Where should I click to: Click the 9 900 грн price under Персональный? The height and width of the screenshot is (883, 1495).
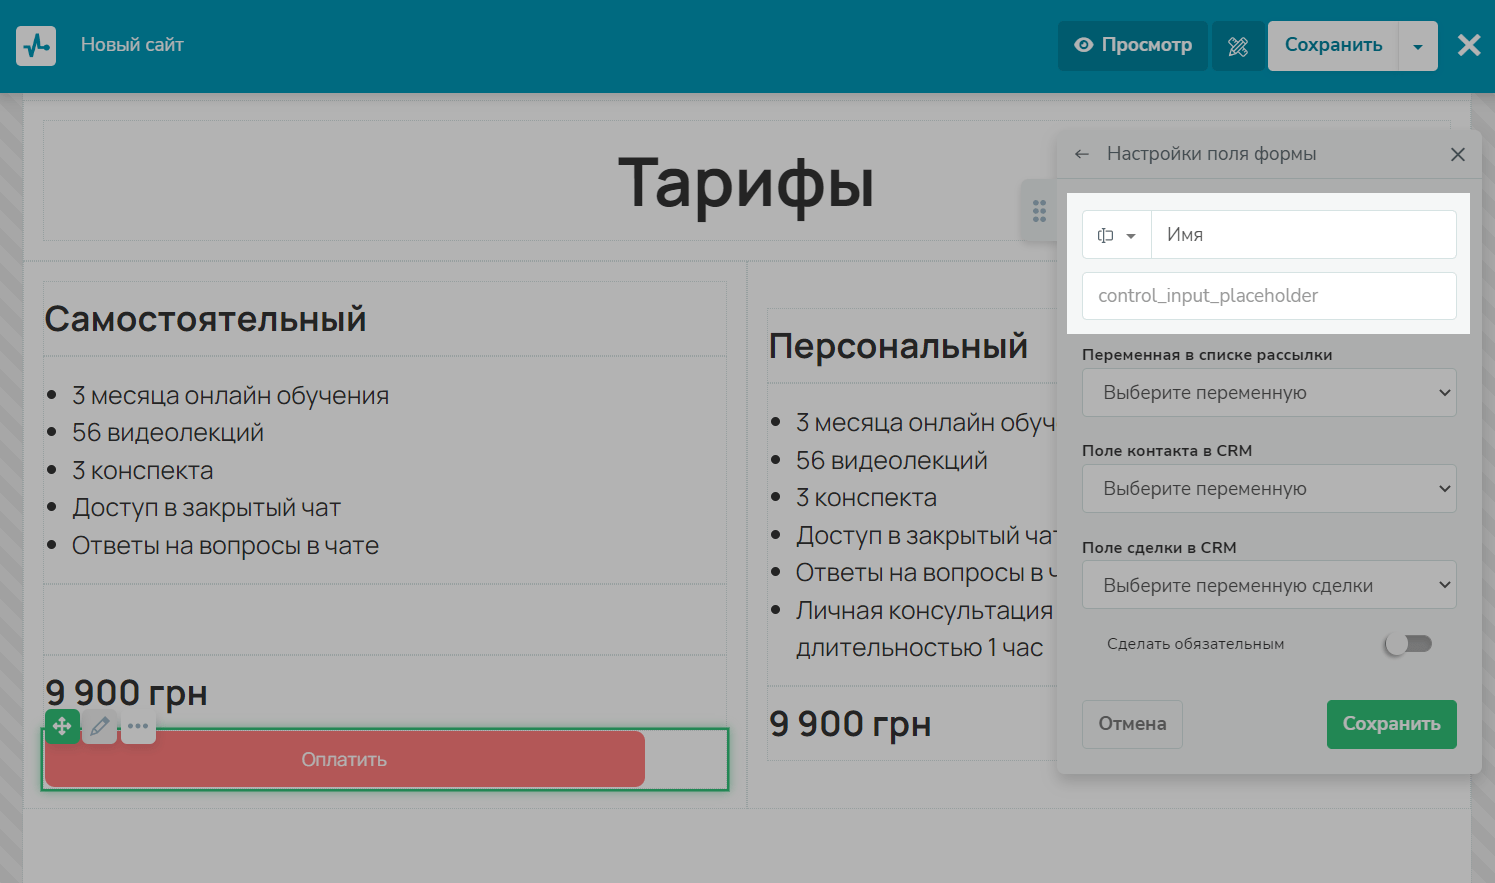coord(851,724)
